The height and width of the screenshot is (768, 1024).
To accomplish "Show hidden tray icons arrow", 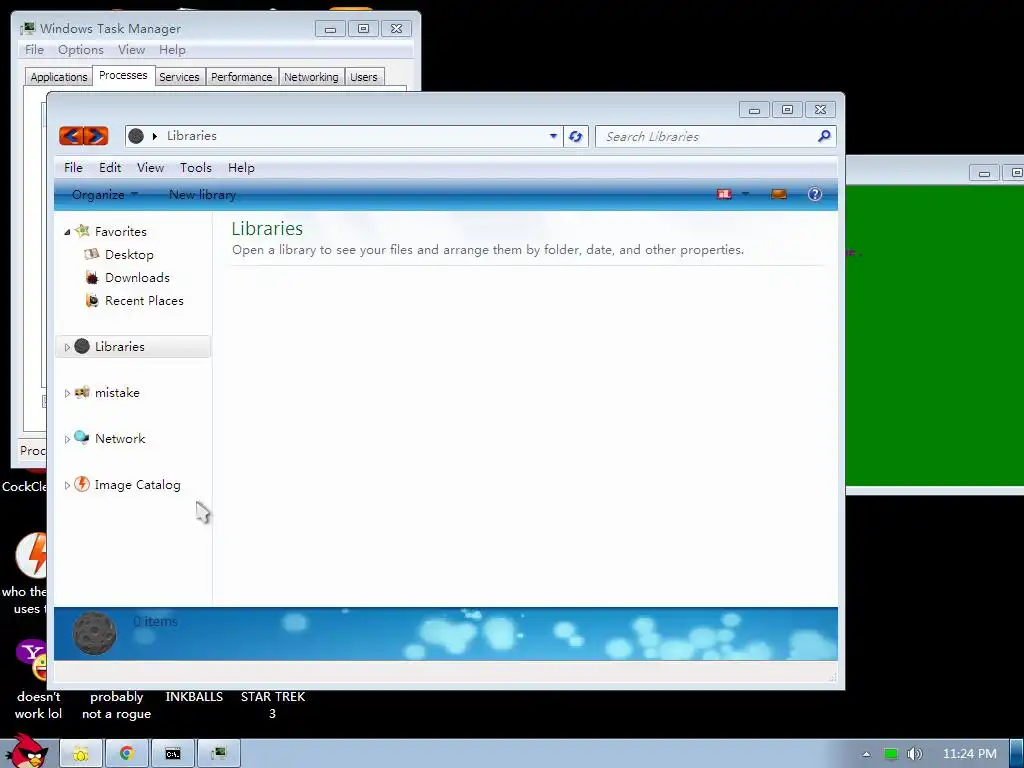I will pos(867,754).
